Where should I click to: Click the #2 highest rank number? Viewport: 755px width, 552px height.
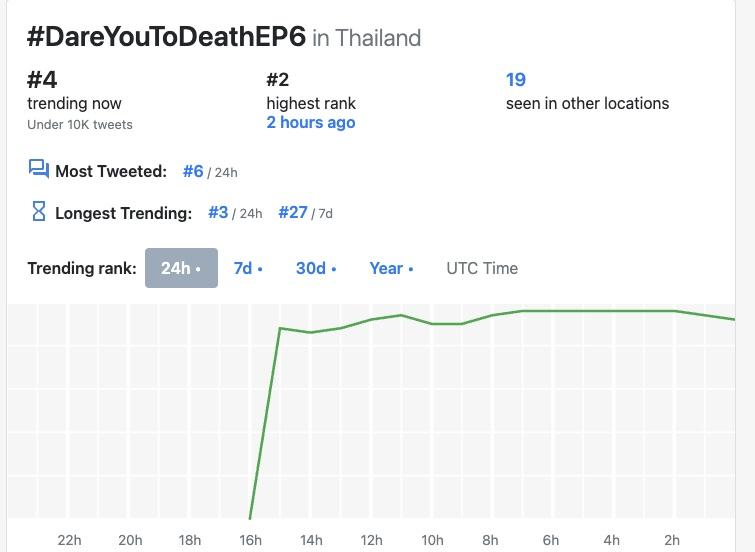coord(278,80)
